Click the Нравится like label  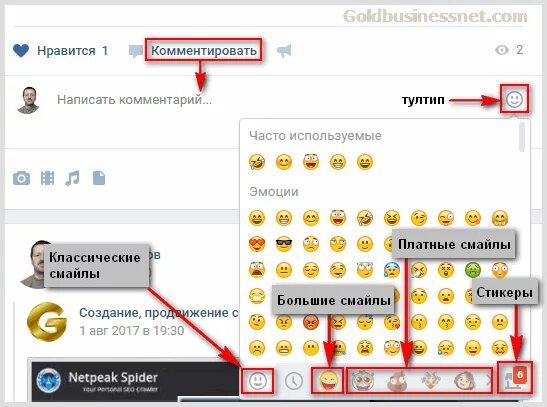[66, 51]
